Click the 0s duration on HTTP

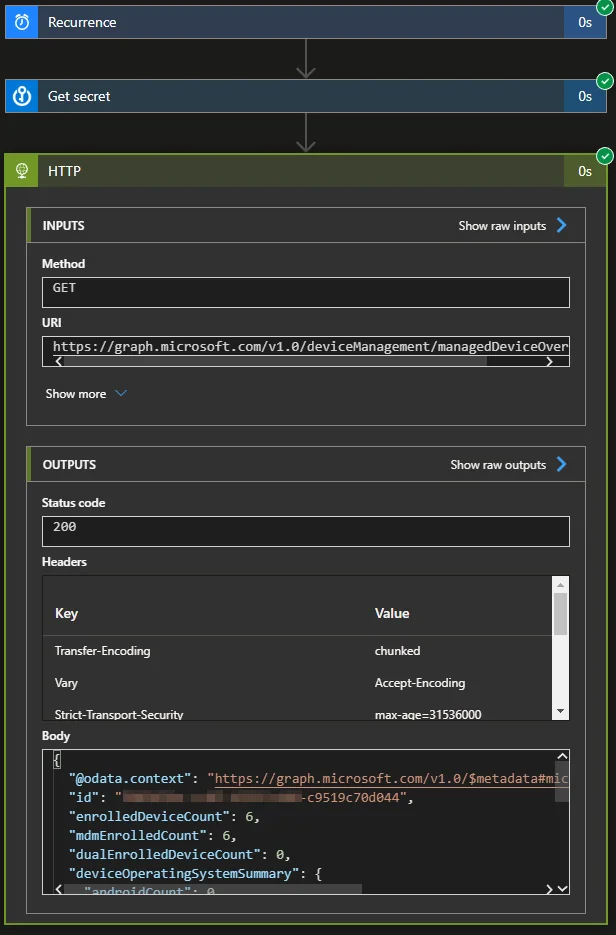click(585, 171)
